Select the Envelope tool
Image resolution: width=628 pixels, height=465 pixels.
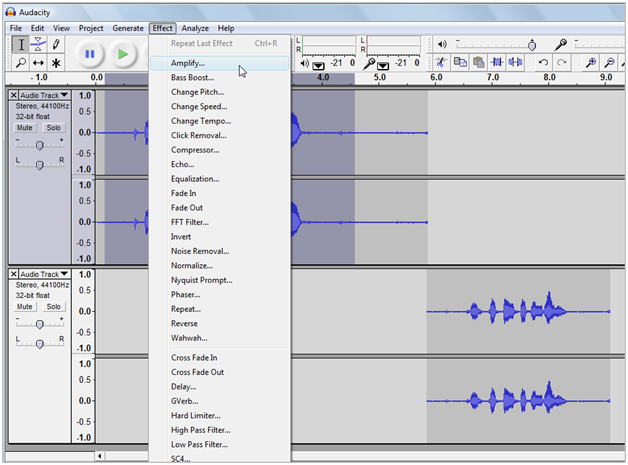pyautogui.click(x=38, y=44)
